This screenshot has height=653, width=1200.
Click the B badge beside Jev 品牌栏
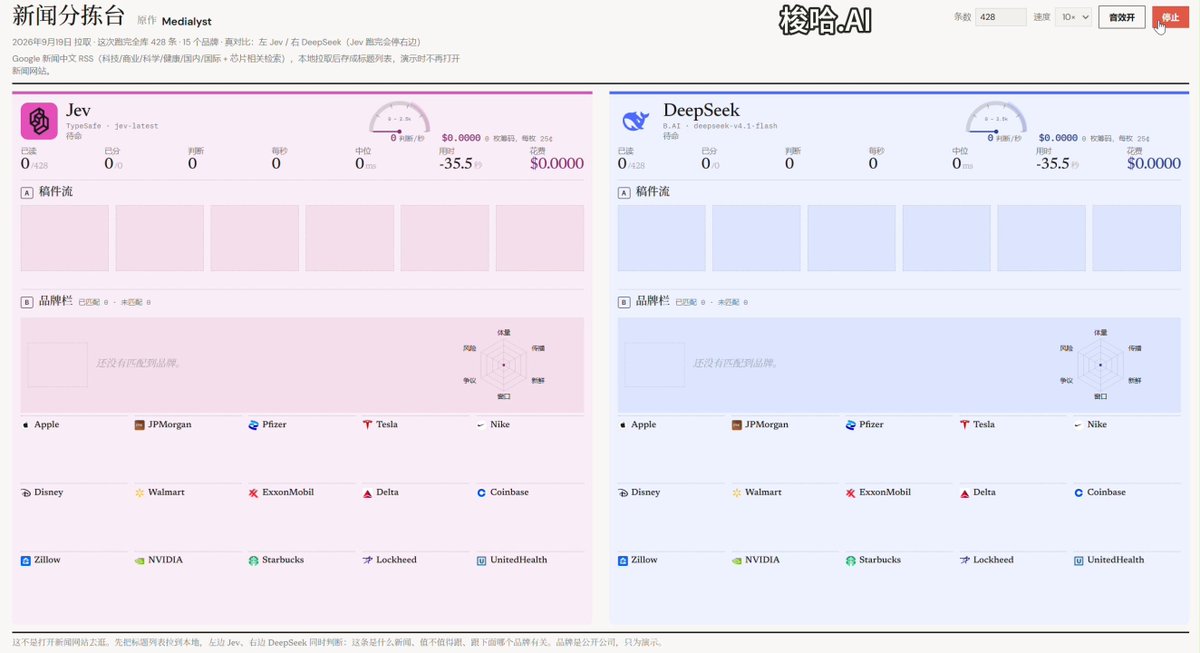[x=27, y=302]
